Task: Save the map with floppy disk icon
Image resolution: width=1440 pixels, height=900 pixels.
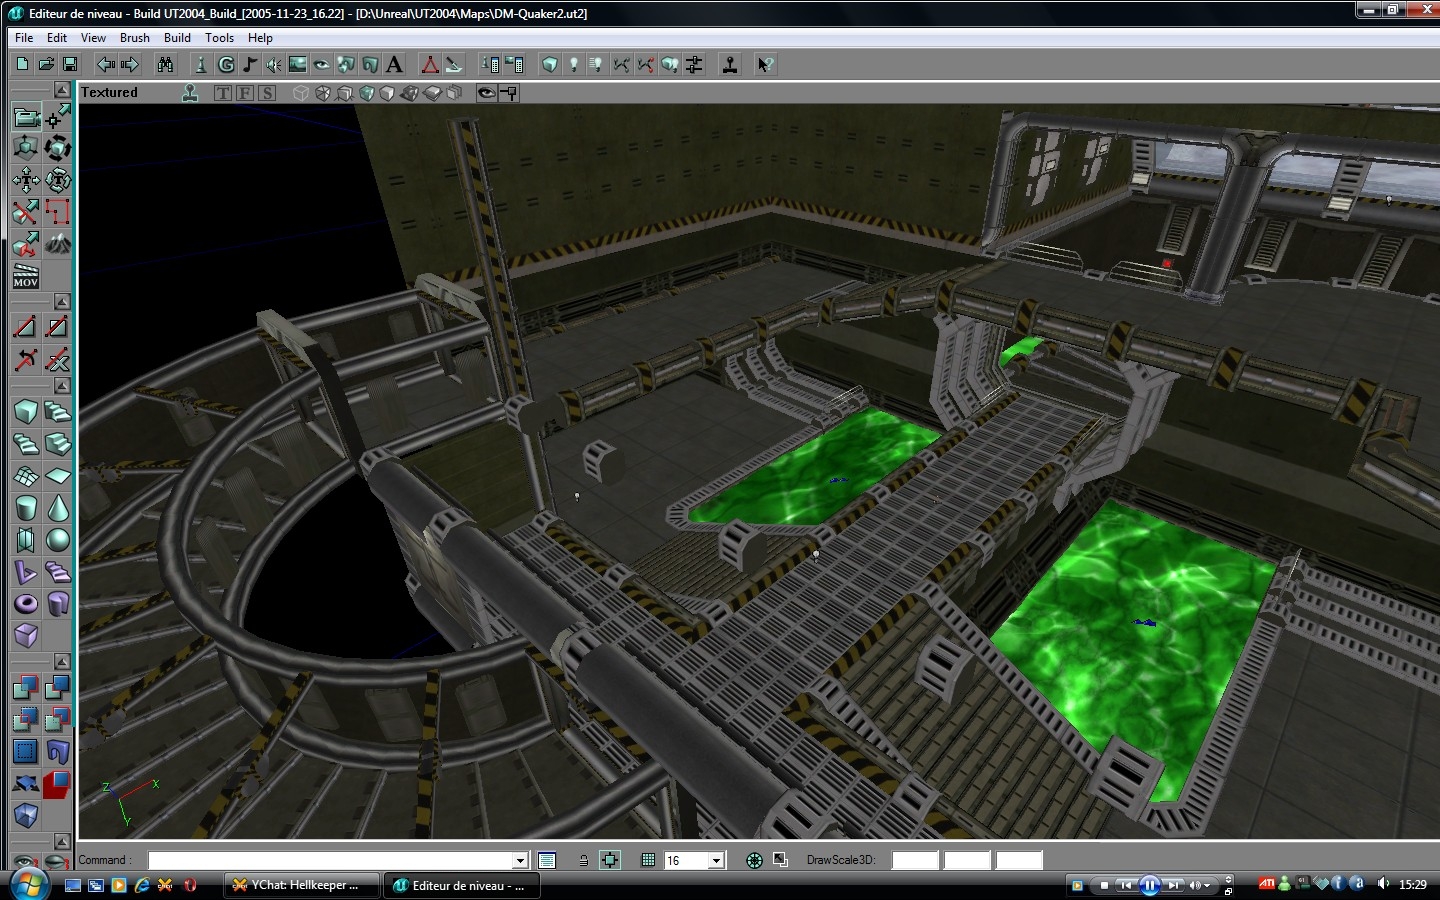Action: [70, 65]
